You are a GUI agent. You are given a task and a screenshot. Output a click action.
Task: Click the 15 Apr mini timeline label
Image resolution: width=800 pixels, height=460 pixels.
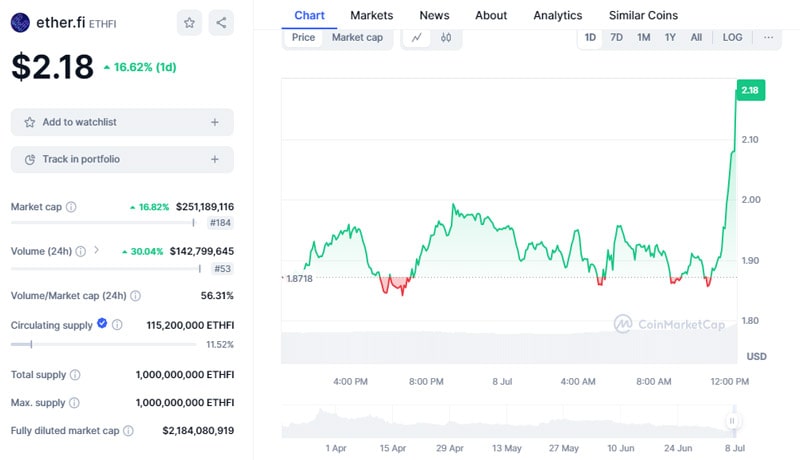point(392,448)
